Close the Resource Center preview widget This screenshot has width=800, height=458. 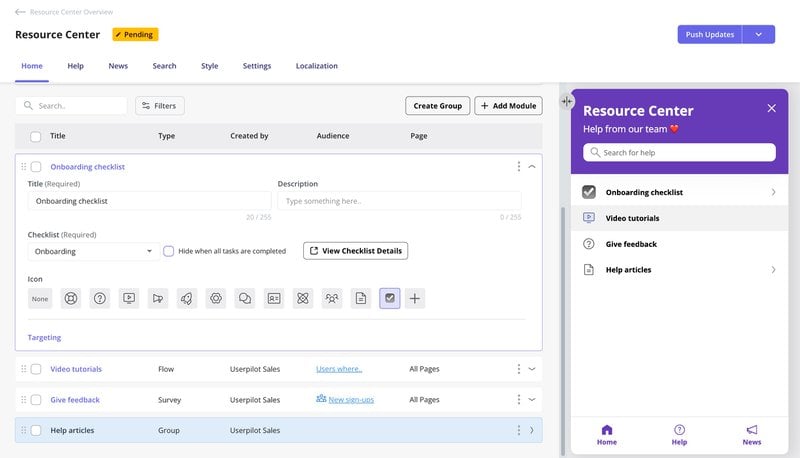pyautogui.click(x=771, y=108)
